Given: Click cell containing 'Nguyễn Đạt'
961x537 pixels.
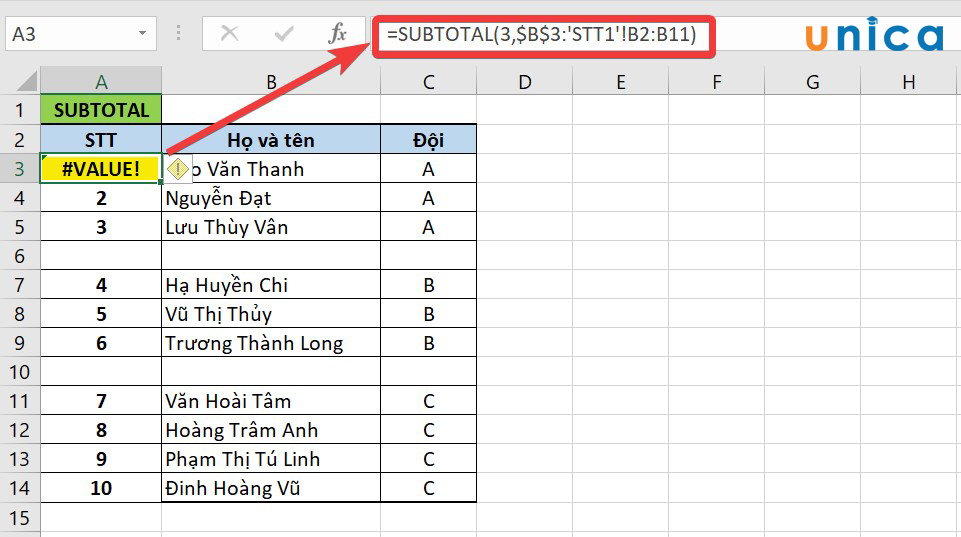Looking at the screenshot, I should (271, 198).
